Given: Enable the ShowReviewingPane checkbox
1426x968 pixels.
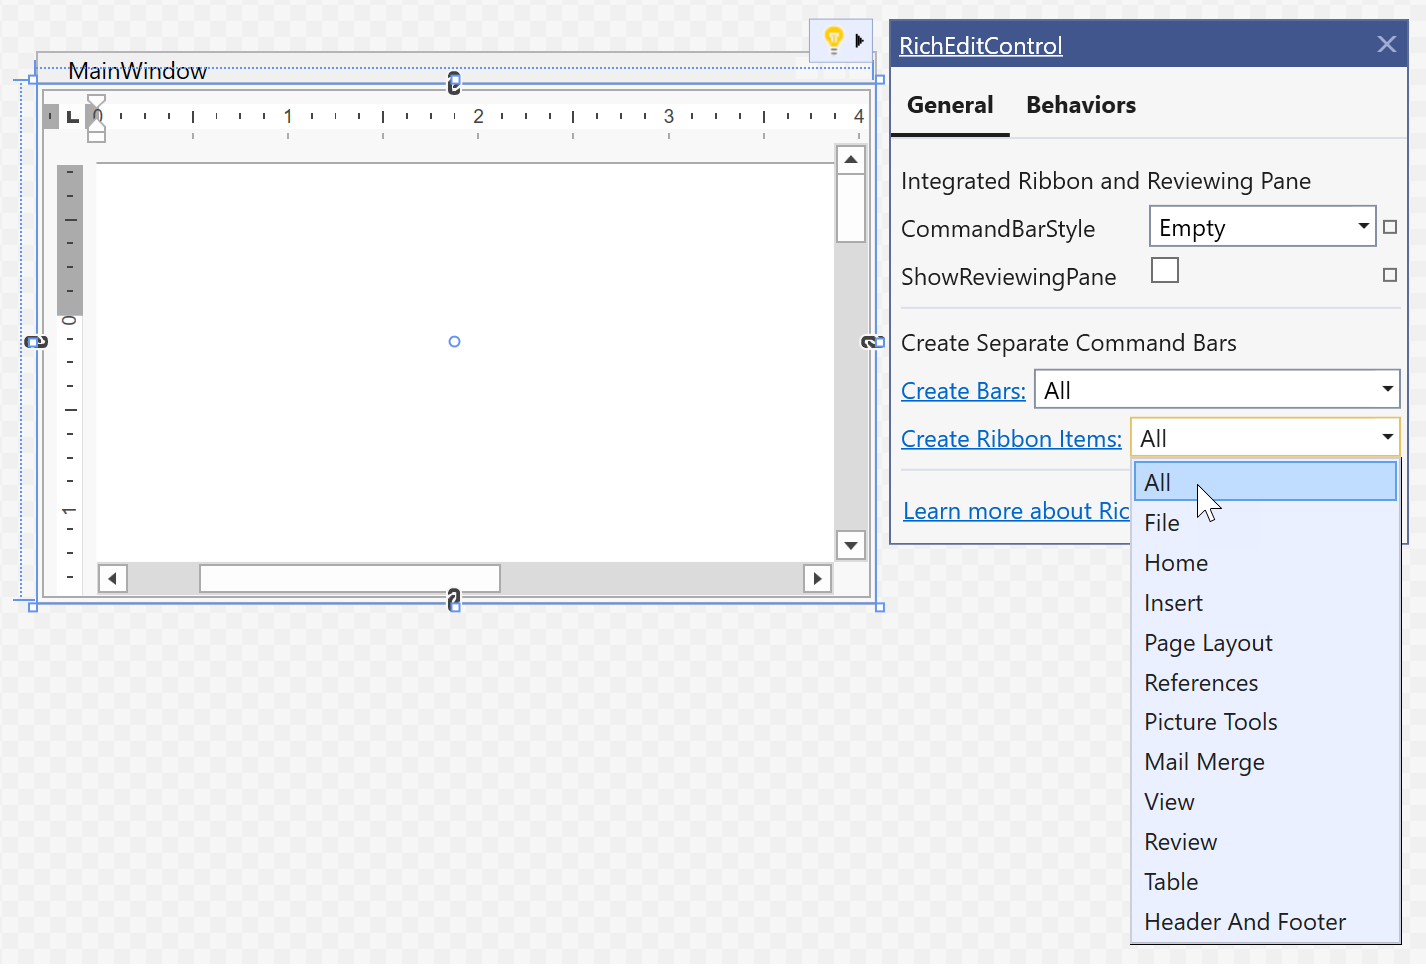Looking at the screenshot, I should tap(1165, 271).
